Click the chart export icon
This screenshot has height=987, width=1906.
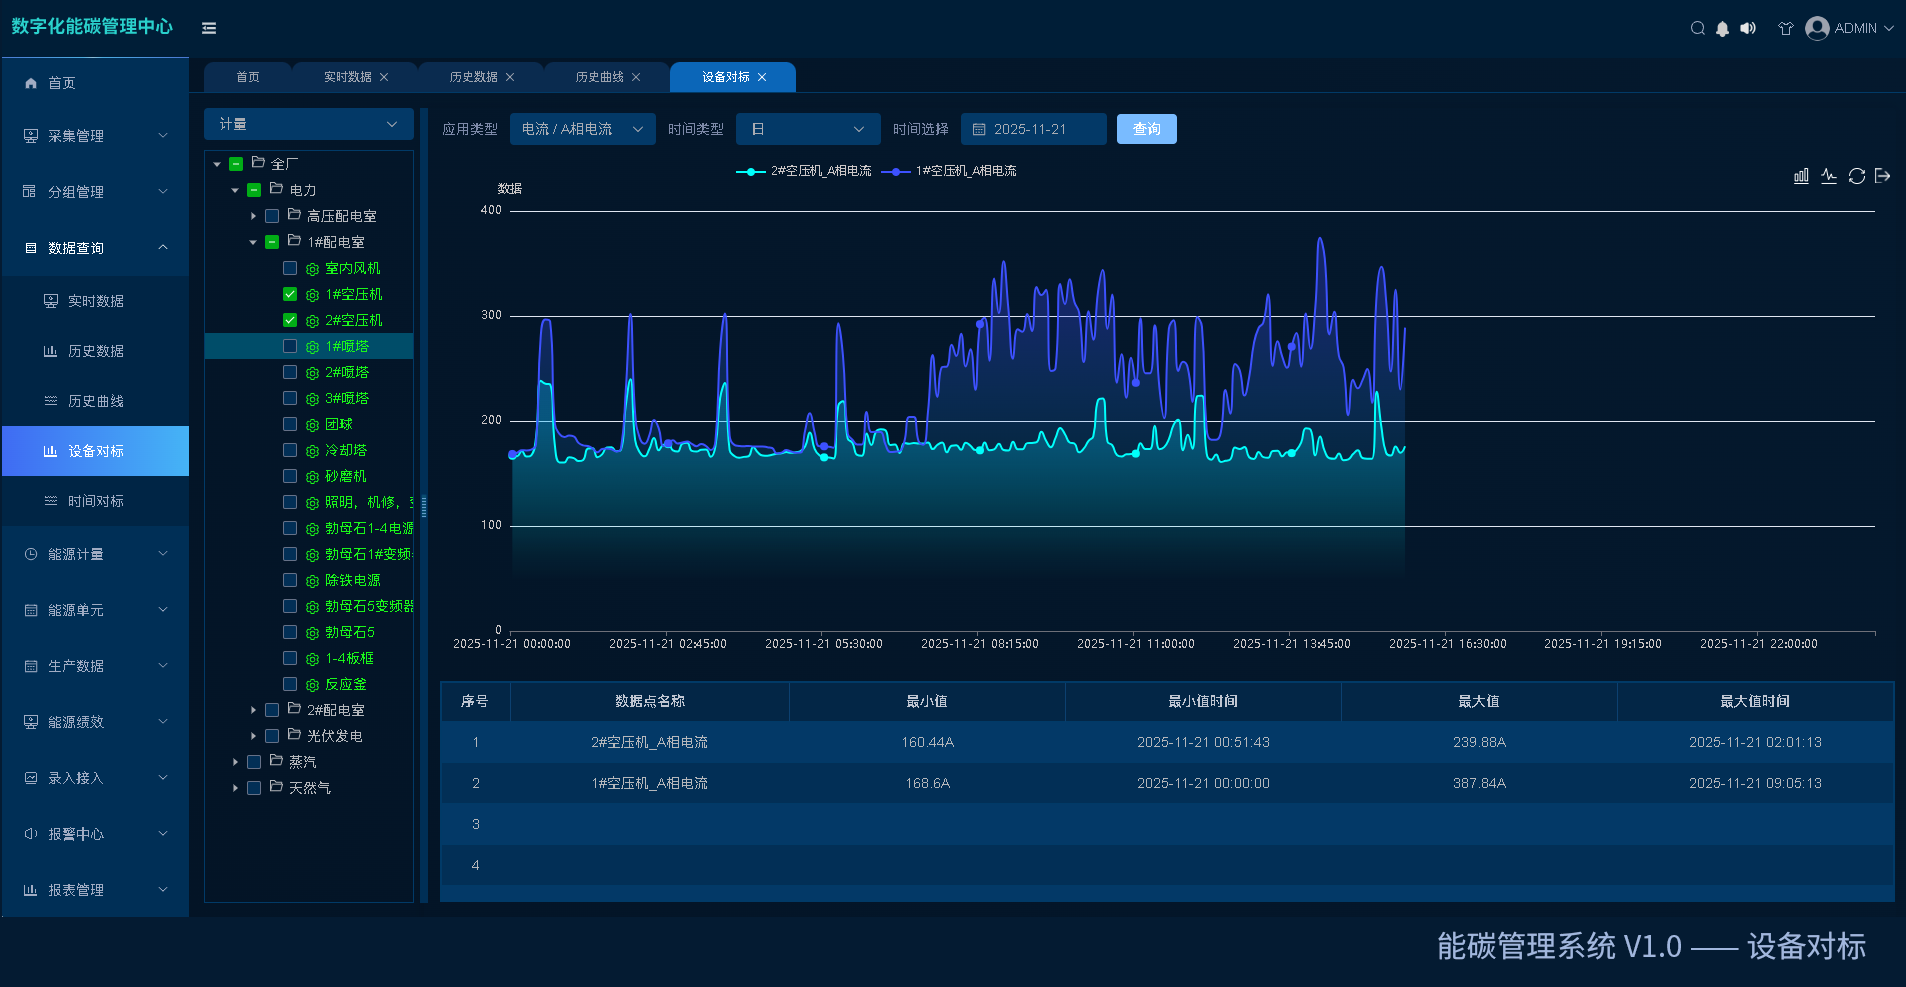(1883, 176)
